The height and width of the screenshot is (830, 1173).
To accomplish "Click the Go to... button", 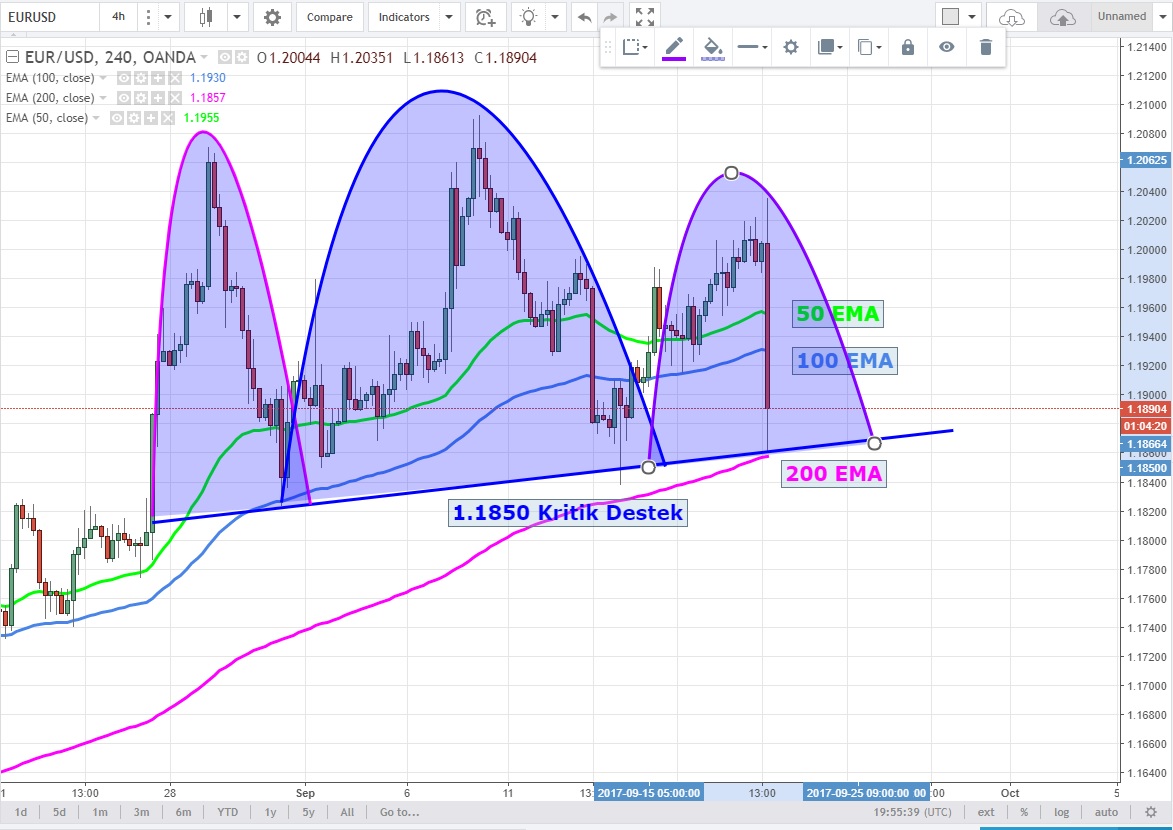I will (x=399, y=812).
